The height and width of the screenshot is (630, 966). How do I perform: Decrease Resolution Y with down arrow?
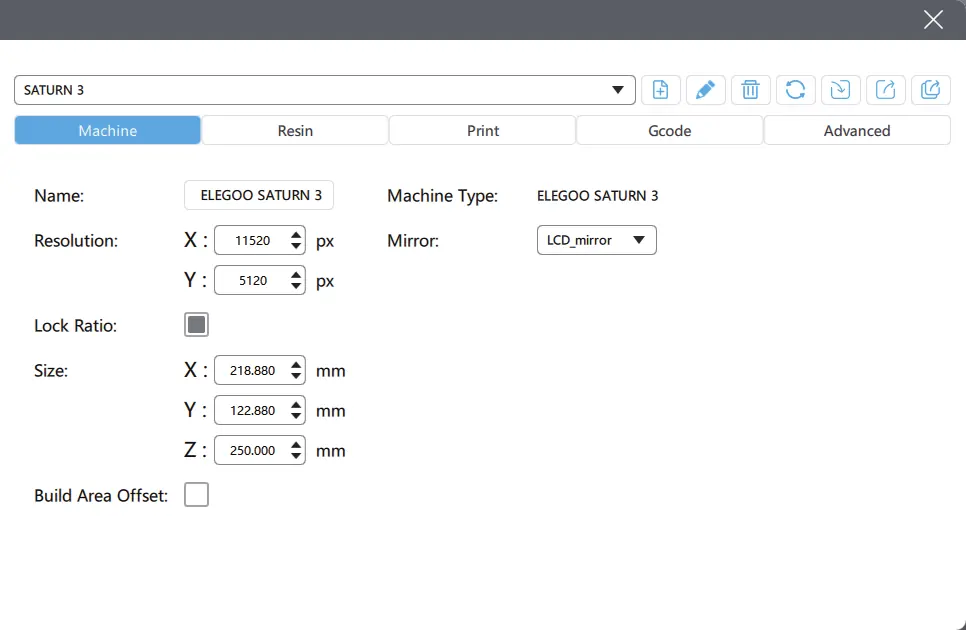296,286
